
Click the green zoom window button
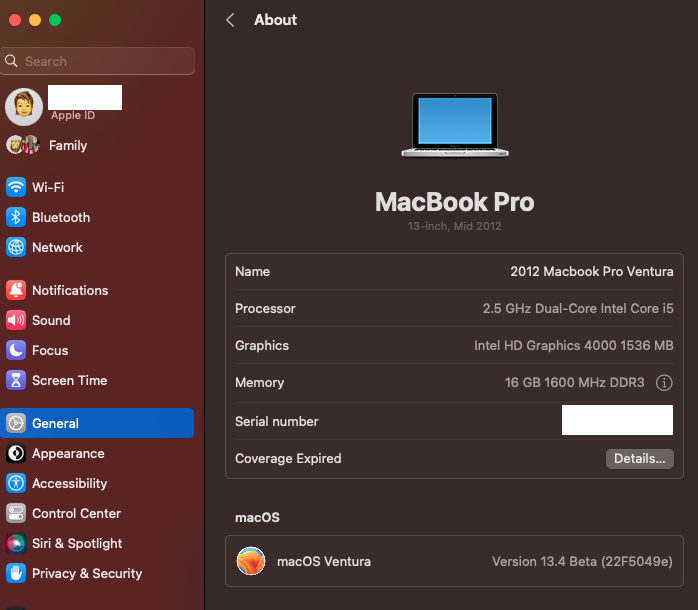(55, 20)
